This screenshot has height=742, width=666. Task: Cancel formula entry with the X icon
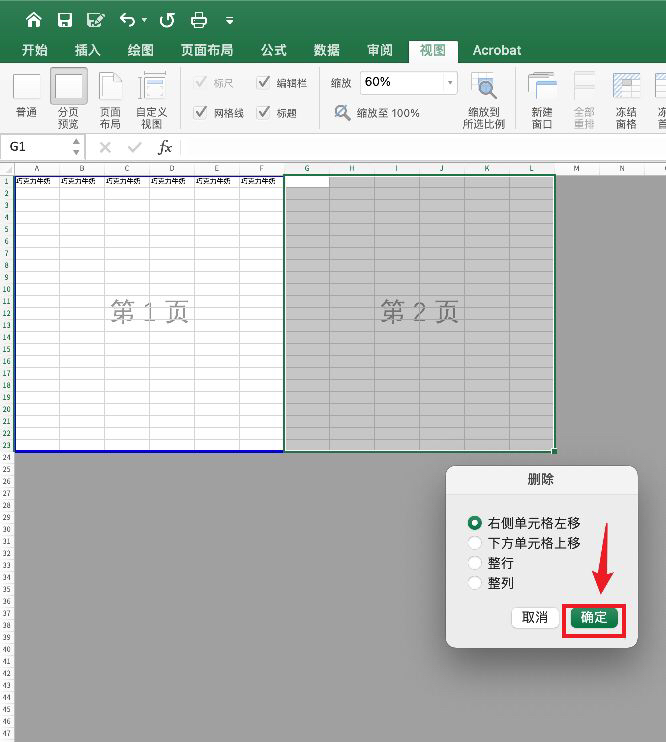(105, 148)
